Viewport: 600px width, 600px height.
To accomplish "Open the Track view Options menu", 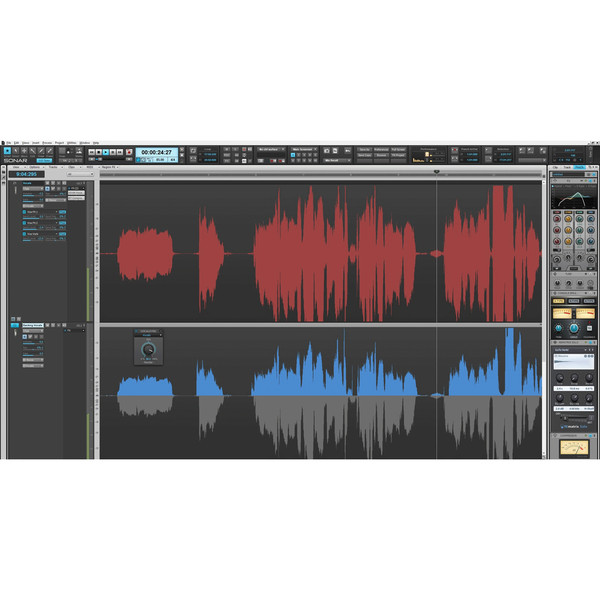I will (x=34, y=167).
